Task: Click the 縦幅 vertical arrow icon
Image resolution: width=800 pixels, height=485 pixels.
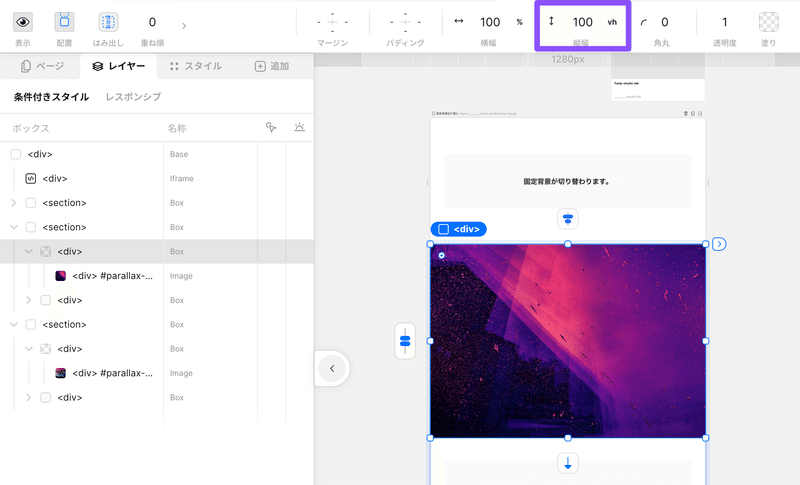Action: pyautogui.click(x=551, y=21)
